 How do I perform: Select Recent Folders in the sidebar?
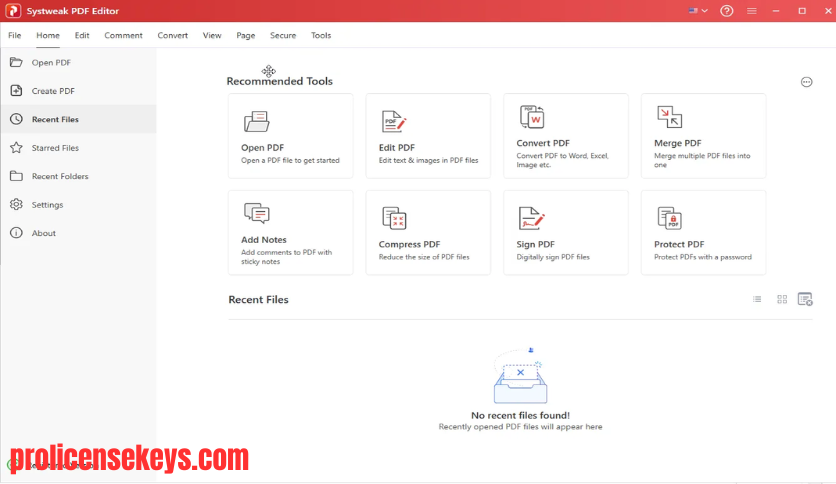(78, 176)
